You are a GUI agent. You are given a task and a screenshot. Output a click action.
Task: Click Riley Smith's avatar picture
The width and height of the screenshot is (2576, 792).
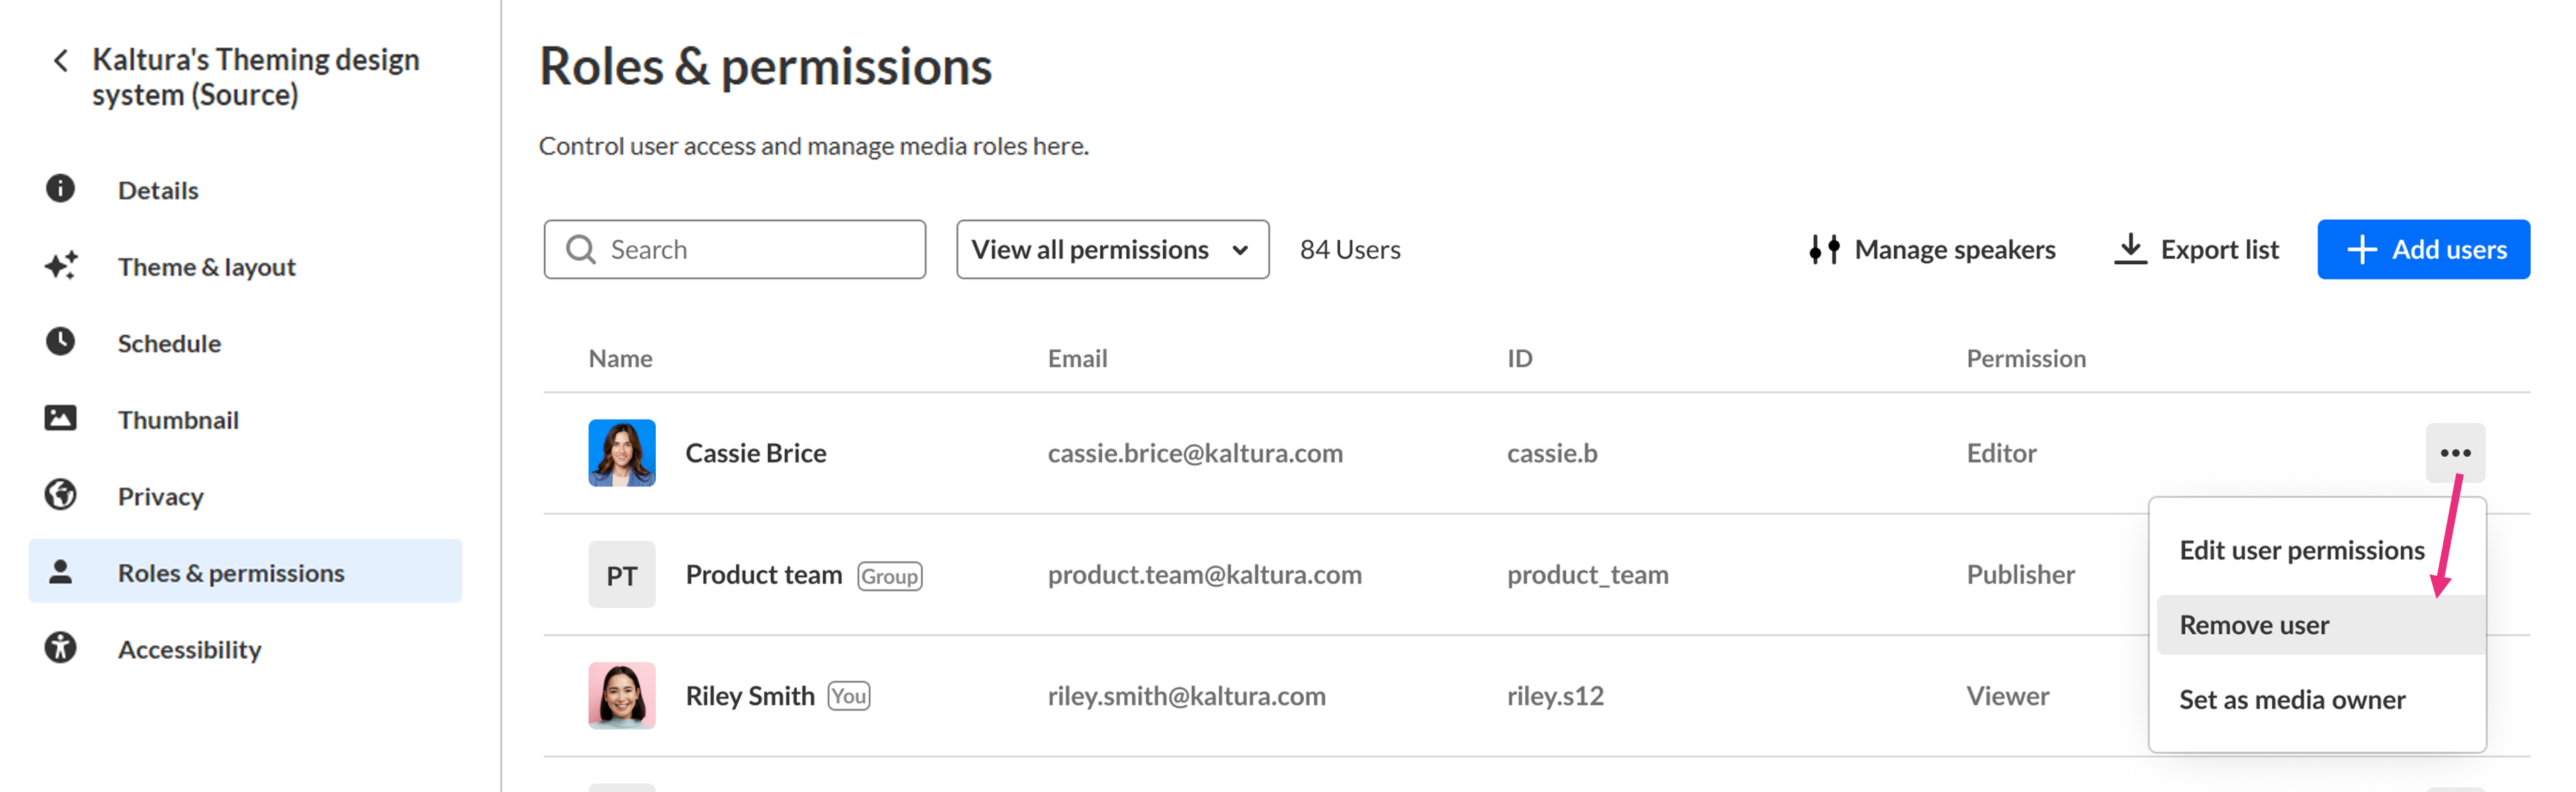(x=621, y=695)
